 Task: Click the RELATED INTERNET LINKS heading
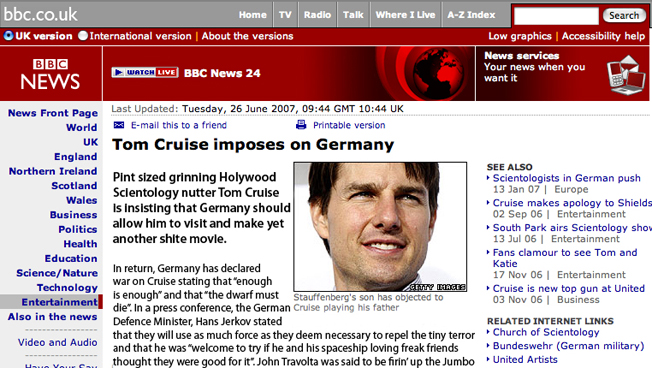pos(550,321)
